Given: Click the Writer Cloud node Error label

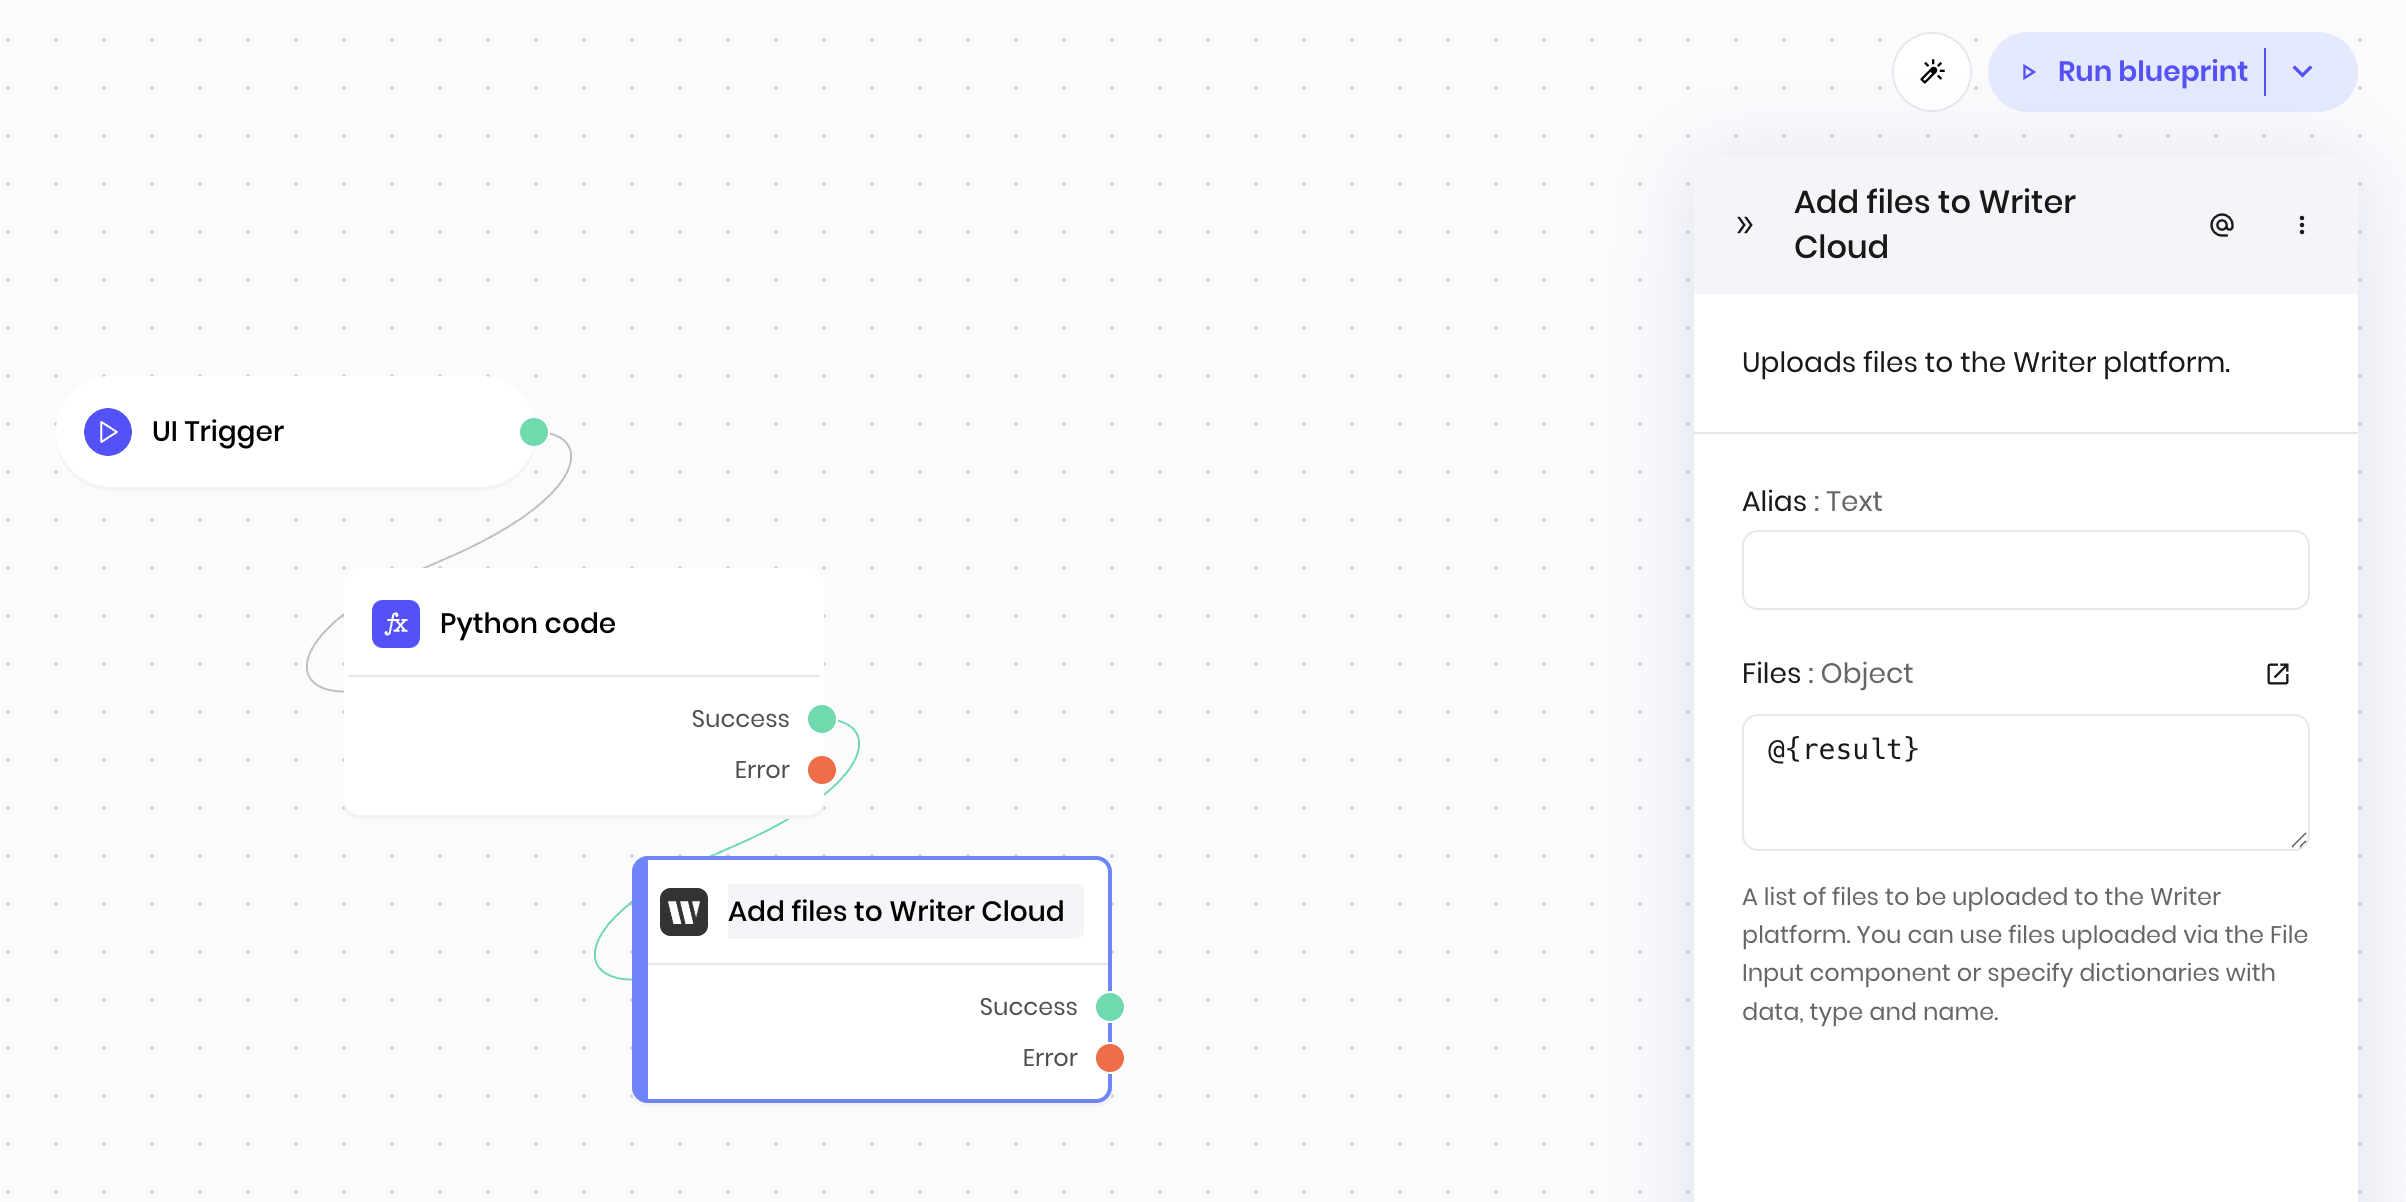Looking at the screenshot, I should pos(1050,1058).
